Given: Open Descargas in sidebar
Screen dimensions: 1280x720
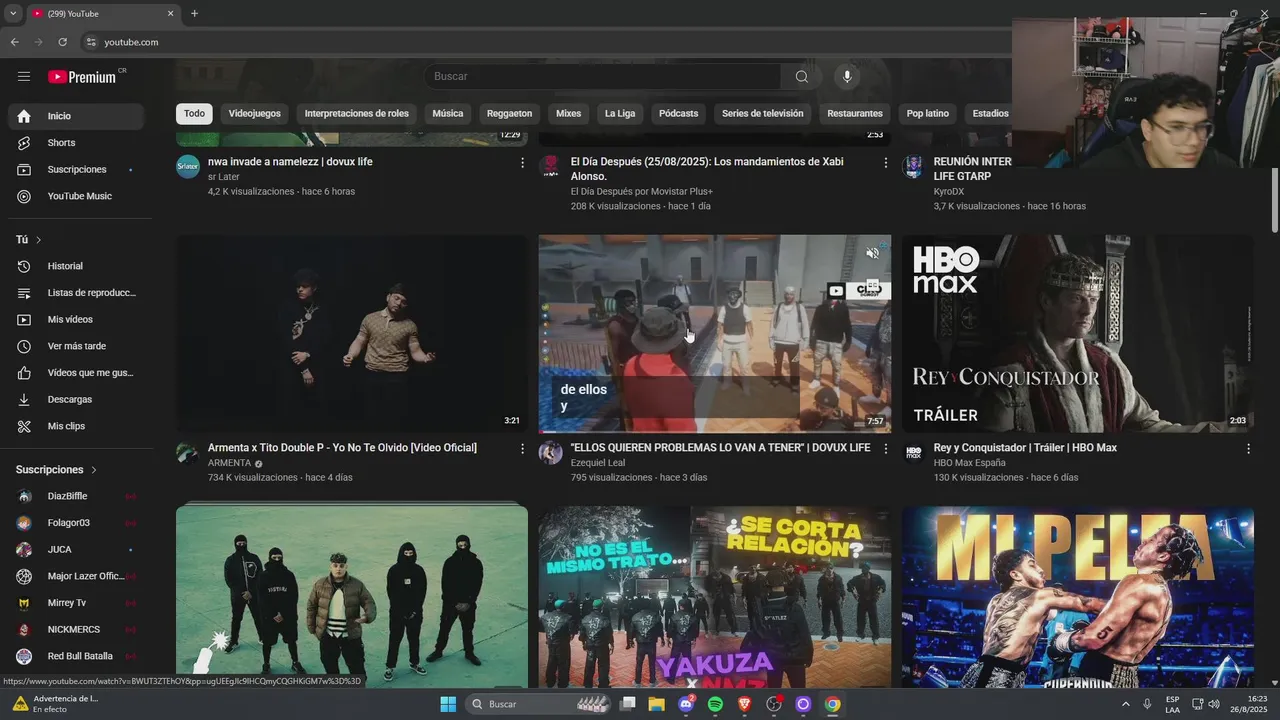Looking at the screenshot, I should pyautogui.click(x=76, y=399).
